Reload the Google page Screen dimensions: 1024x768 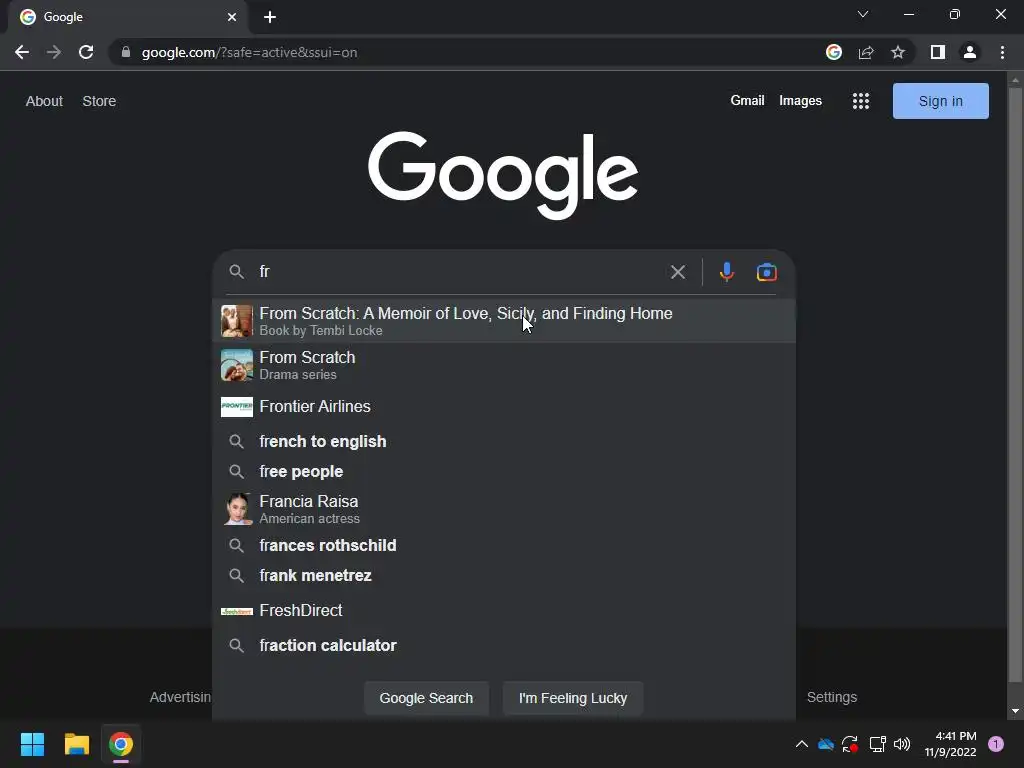tap(86, 52)
